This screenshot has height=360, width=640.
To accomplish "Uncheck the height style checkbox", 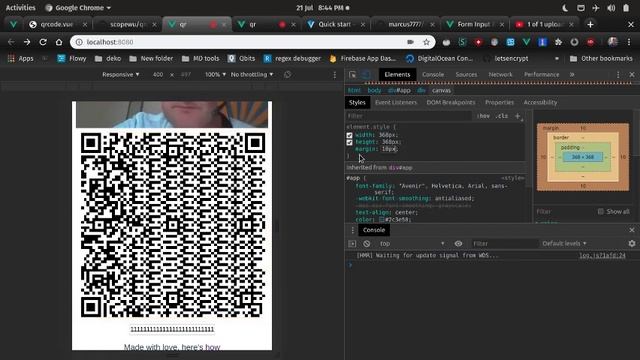I will 349,142.
